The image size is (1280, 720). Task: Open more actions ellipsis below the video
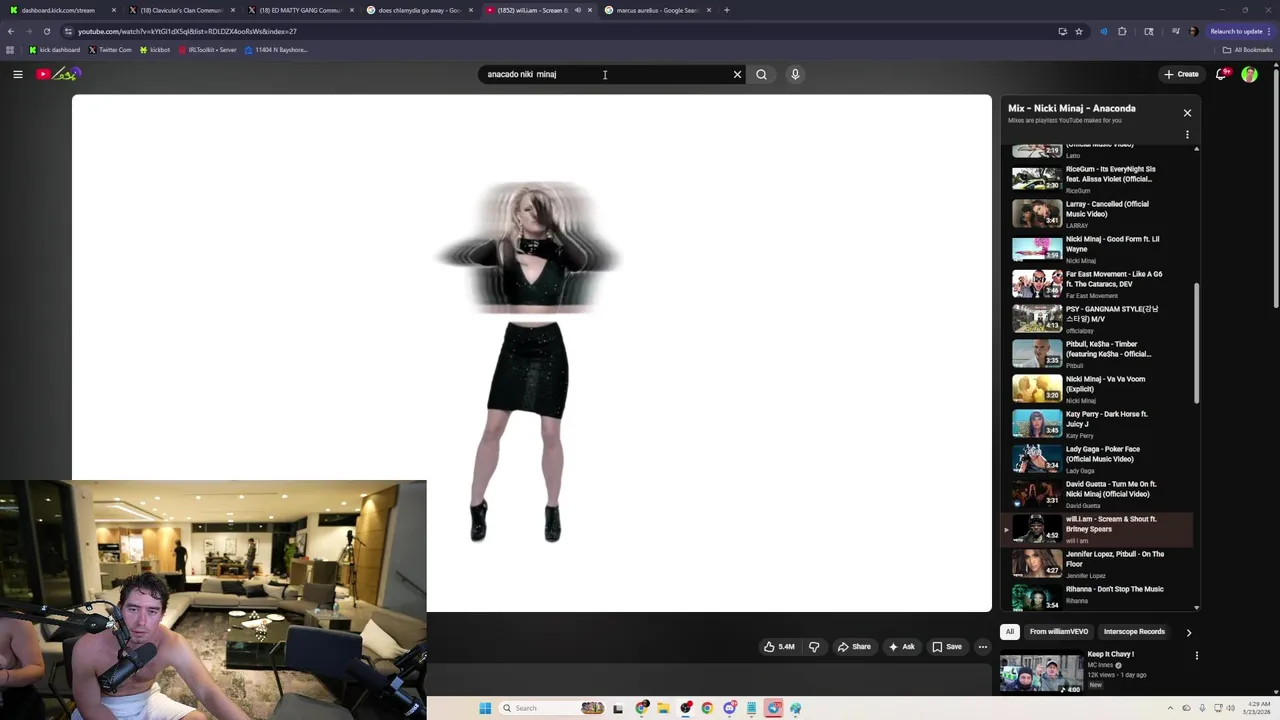pyautogui.click(x=983, y=647)
